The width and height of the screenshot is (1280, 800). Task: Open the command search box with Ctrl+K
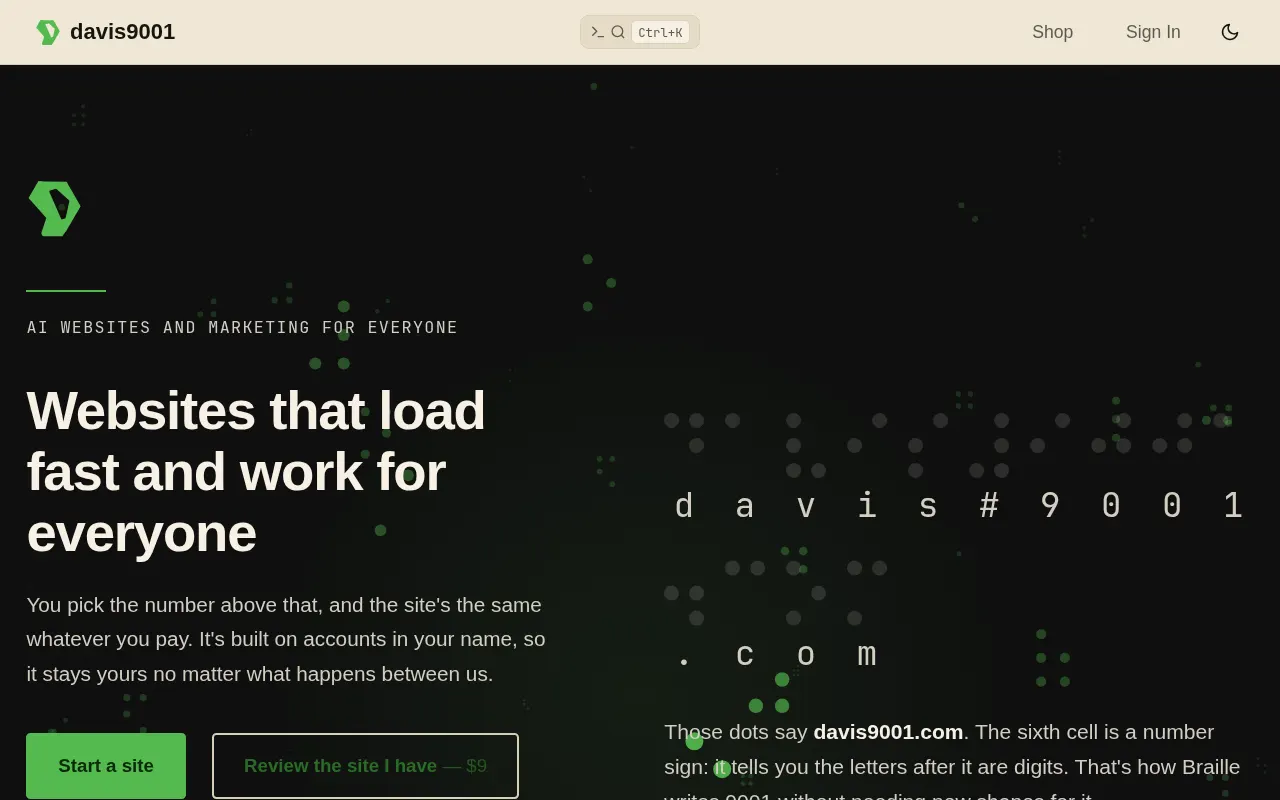640,32
